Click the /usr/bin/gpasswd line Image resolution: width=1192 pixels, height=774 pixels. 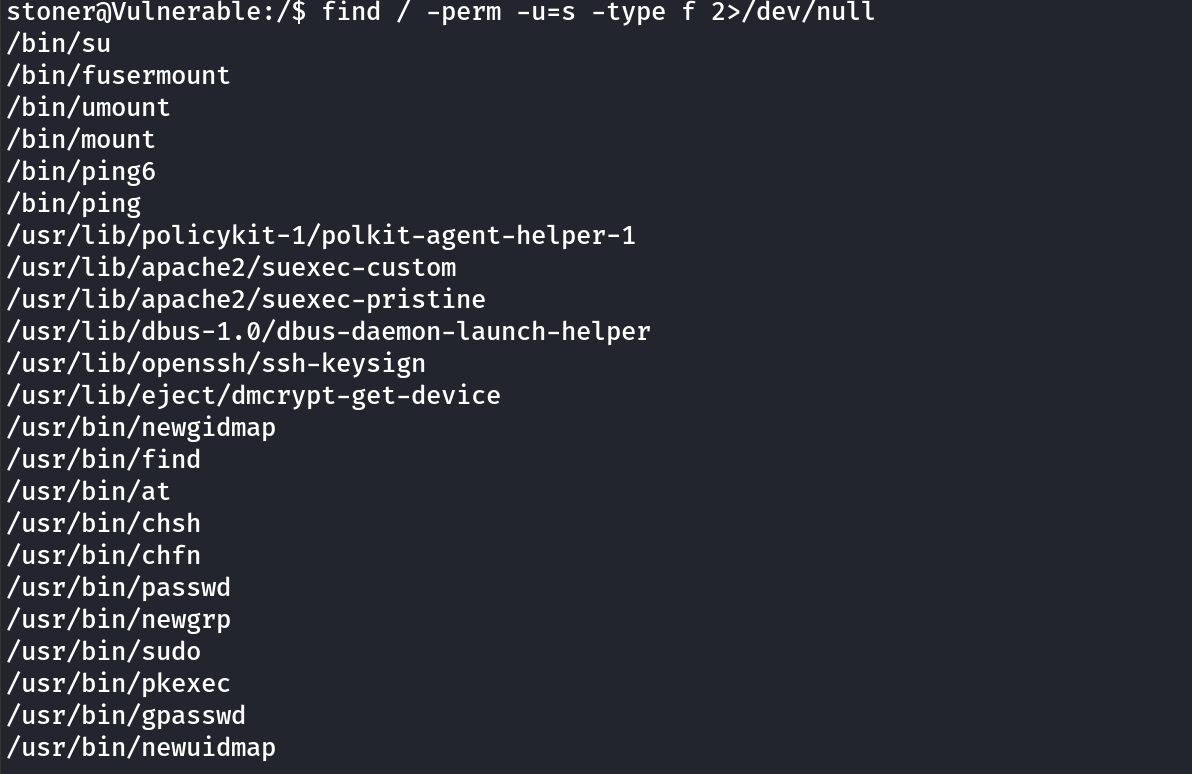click(126, 716)
